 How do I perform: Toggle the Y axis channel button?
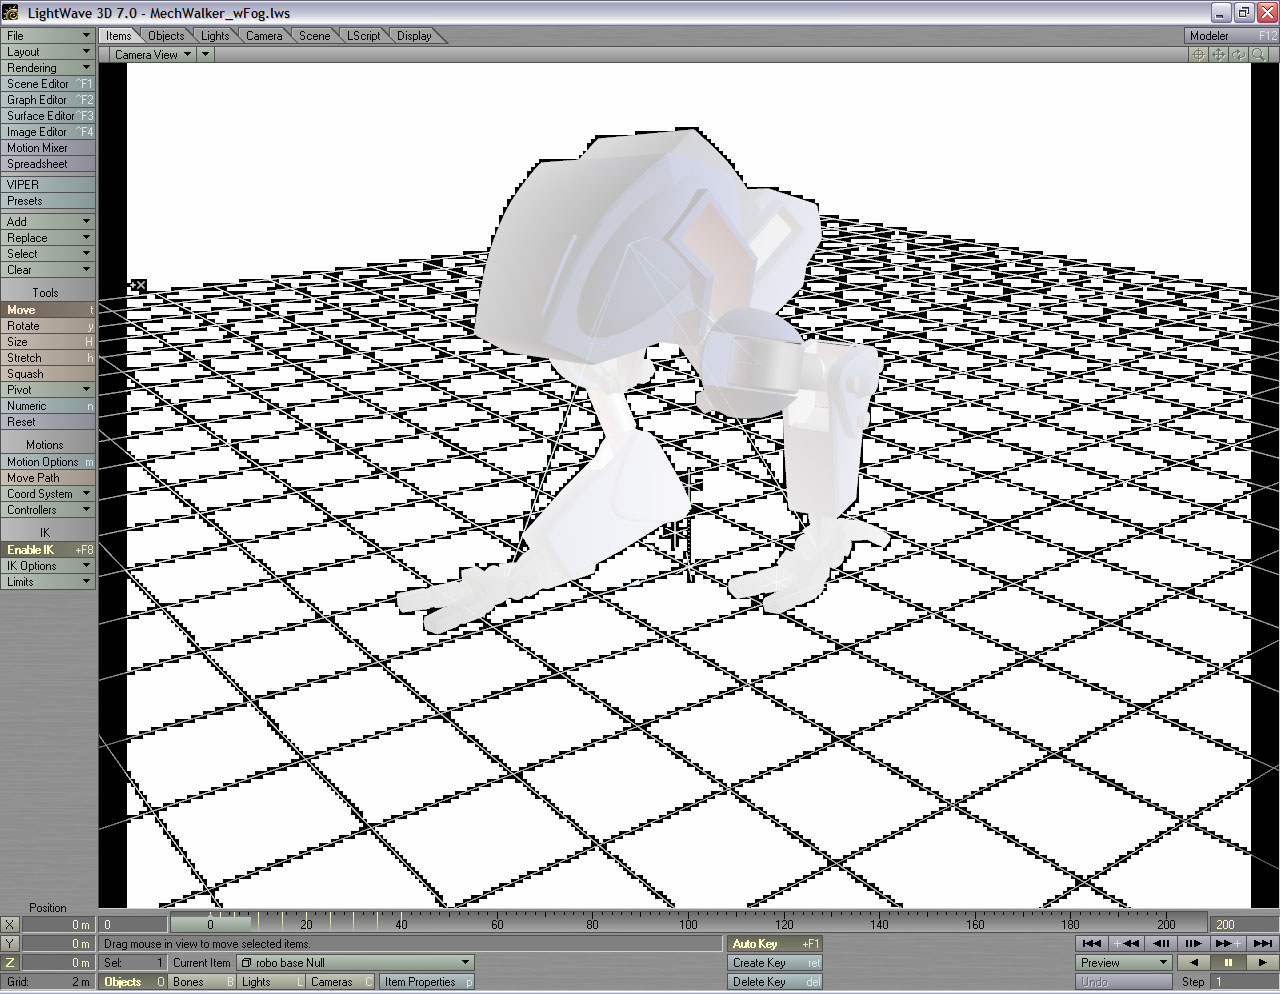pos(10,944)
